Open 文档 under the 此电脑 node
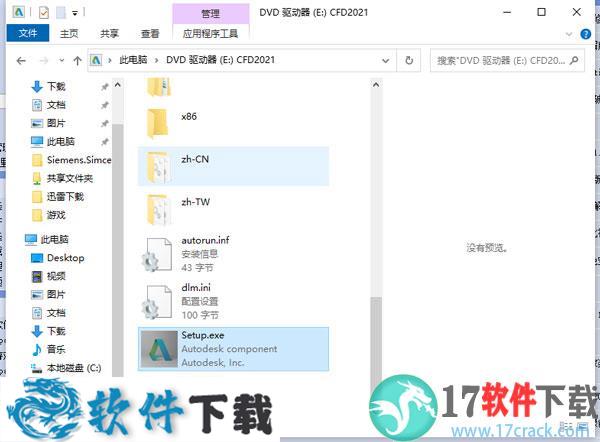Screen dimensions: 600x442 tap(56, 313)
